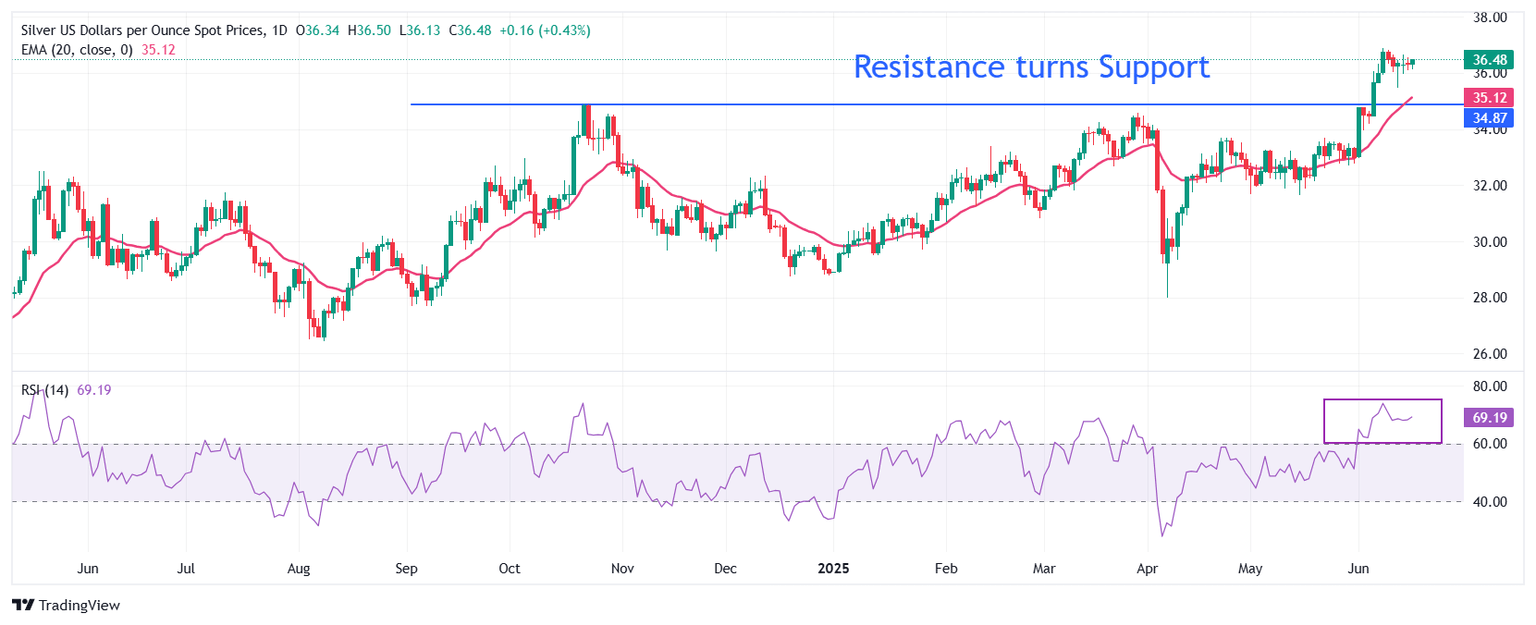The width and height of the screenshot is (1536, 625).
Task: Click the Aug label on the time axis
Action: (298, 569)
